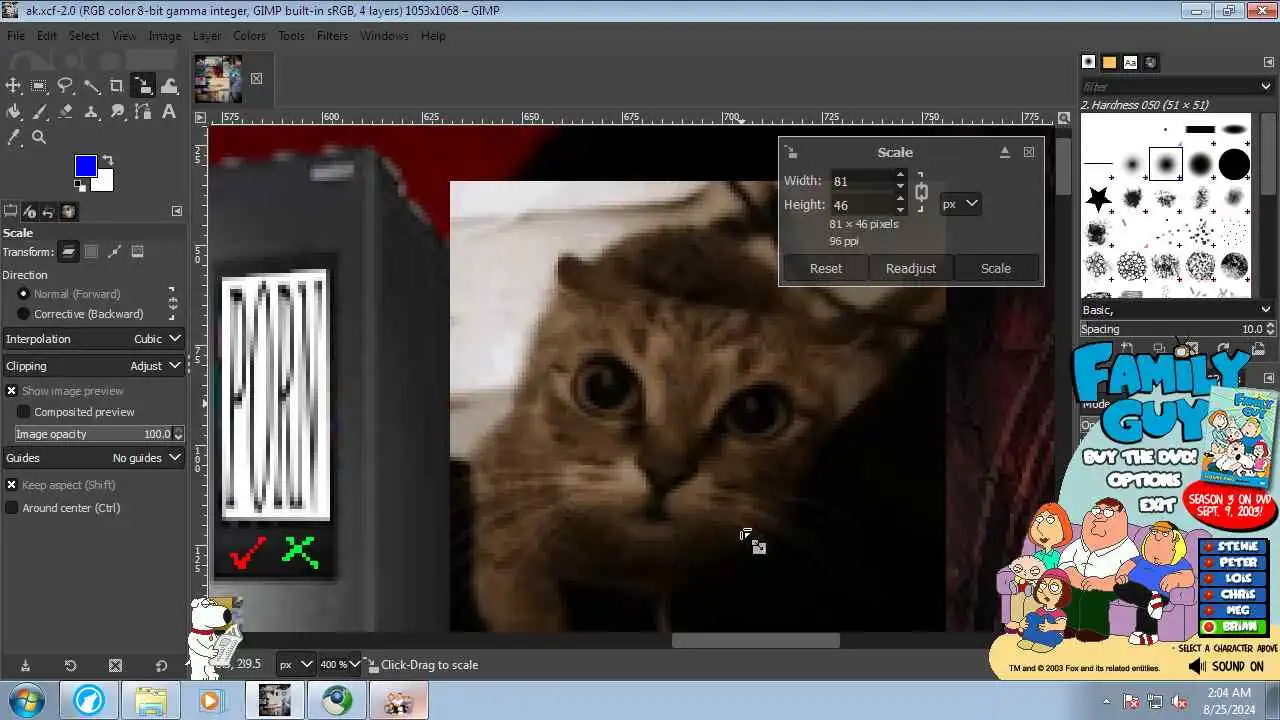
Task: Open Clipping Adjust dropdown
Action: point(93,366)
